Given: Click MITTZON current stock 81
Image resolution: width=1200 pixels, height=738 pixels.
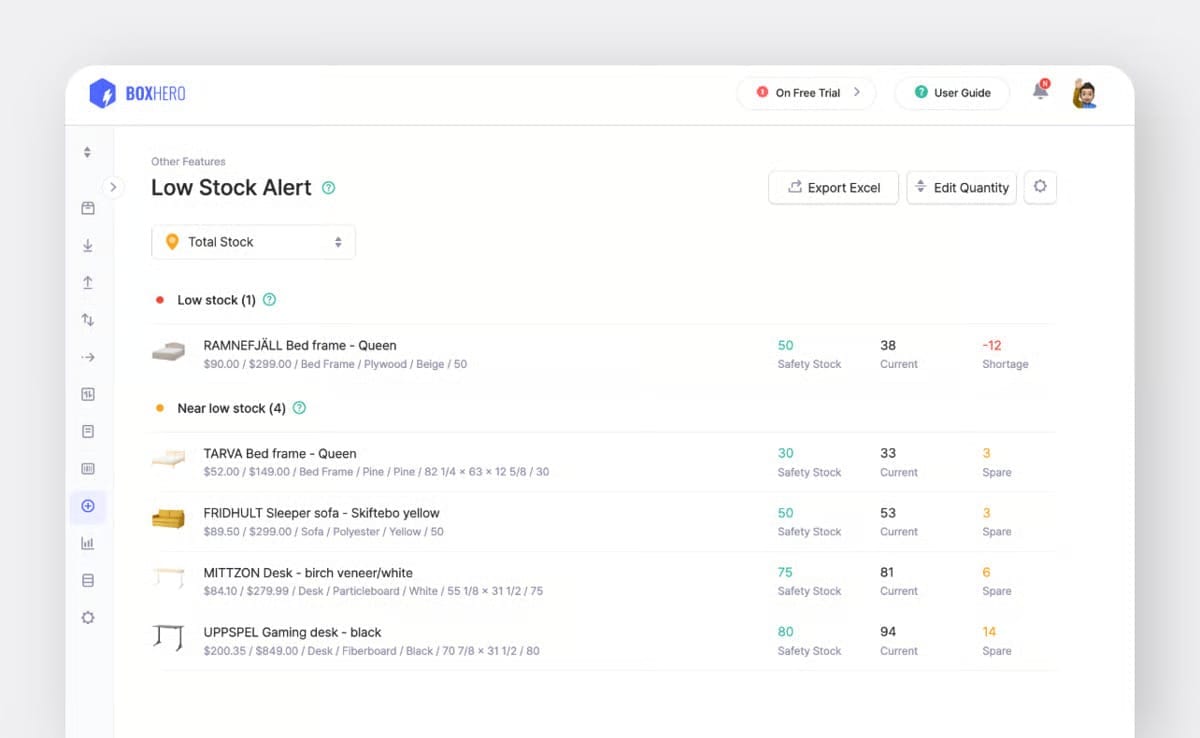Looking at the screenshot, I should (888, 572).
